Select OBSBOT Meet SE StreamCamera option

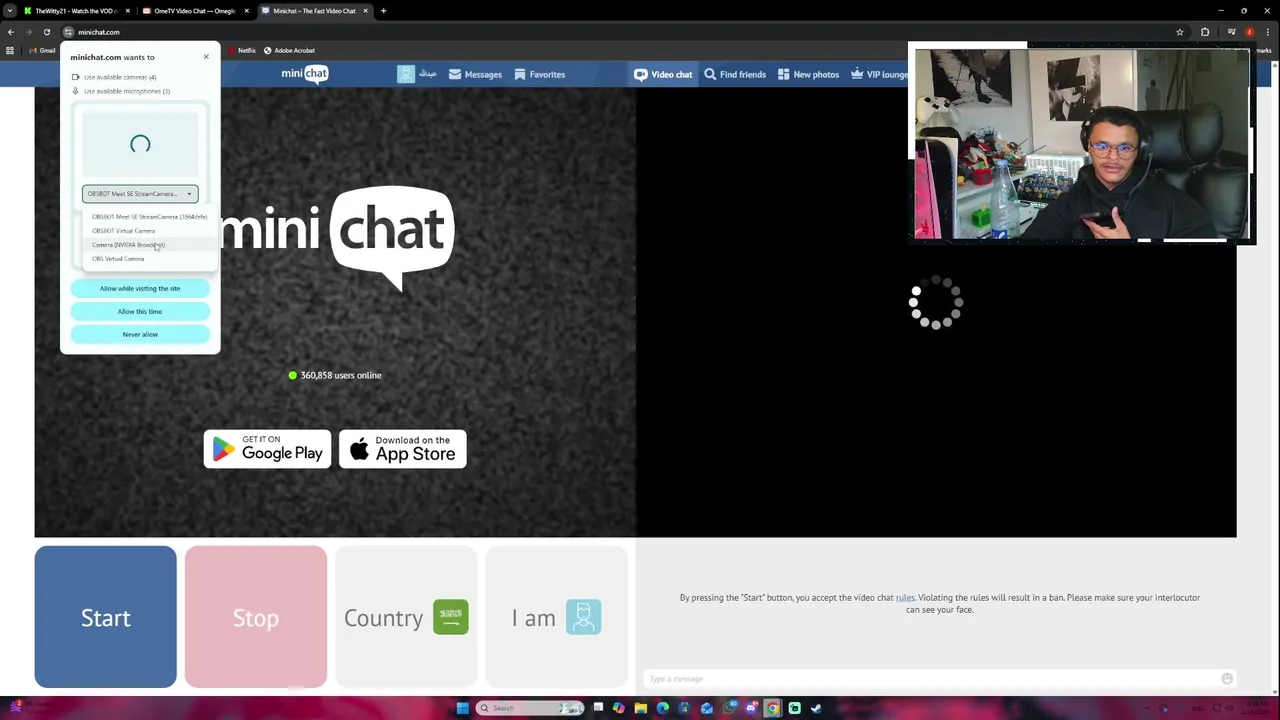tap(149, 216)
